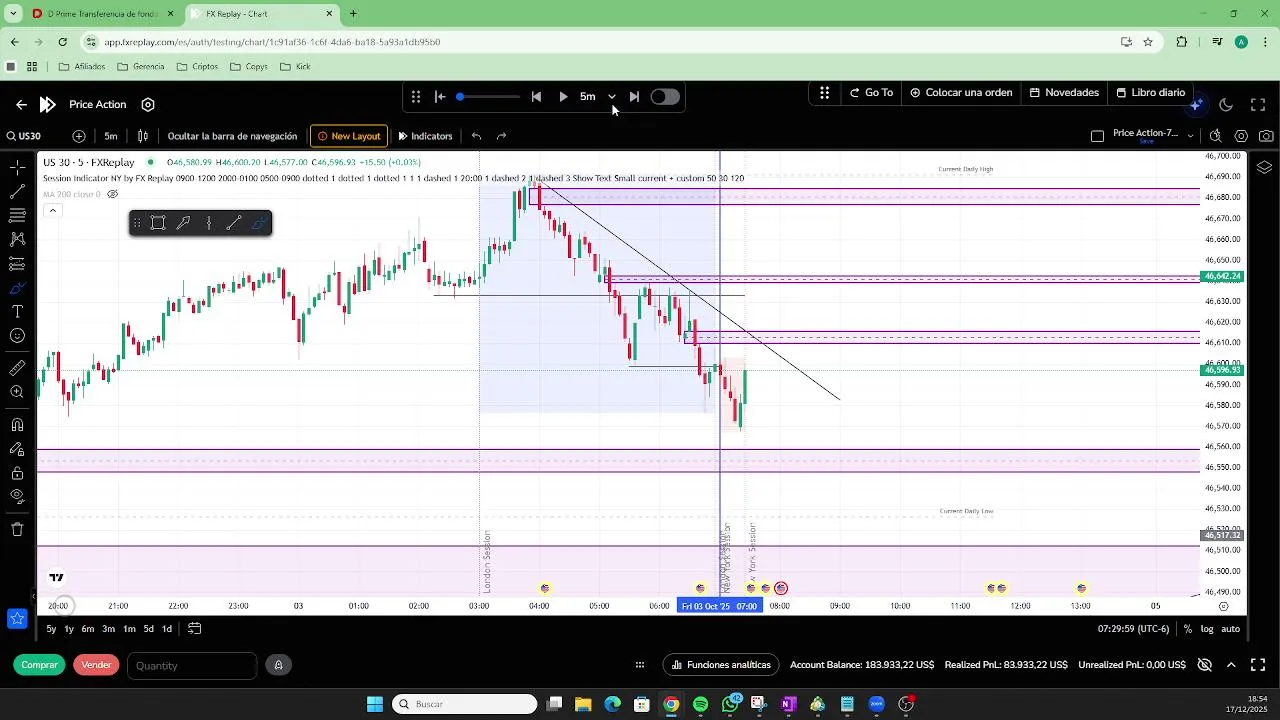
Task: Toggle the switch next to the replay controls
Action: 665,97
